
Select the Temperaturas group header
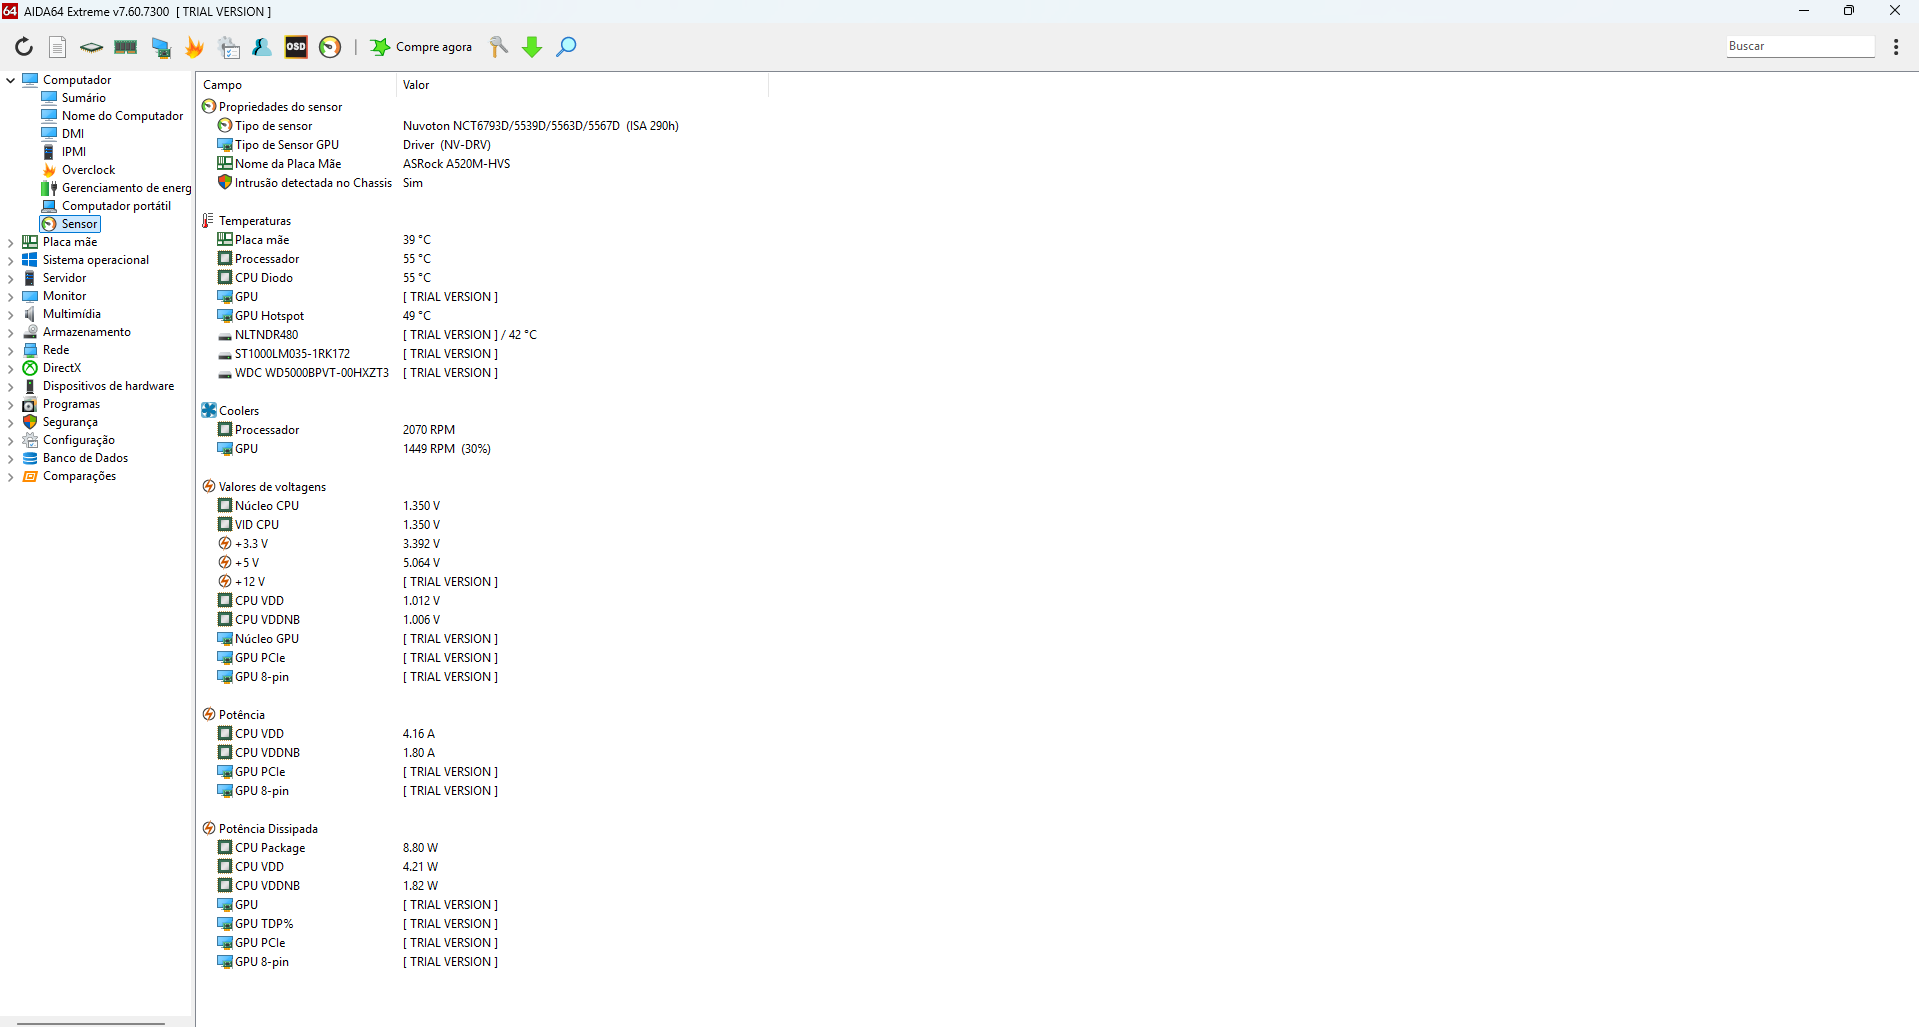tap(246, 221)
